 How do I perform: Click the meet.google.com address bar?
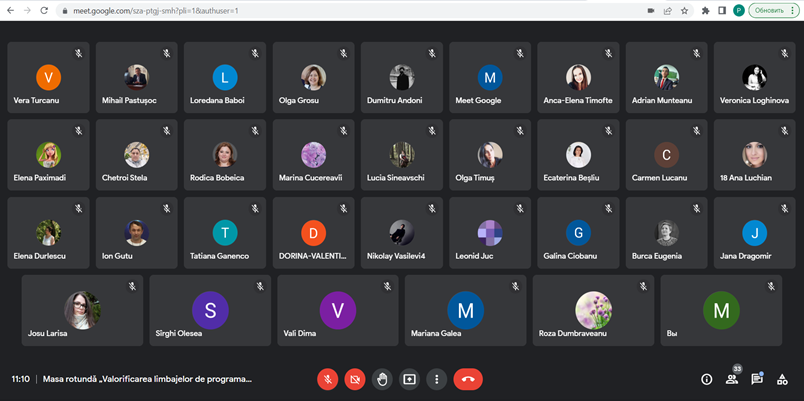point(300,10)
